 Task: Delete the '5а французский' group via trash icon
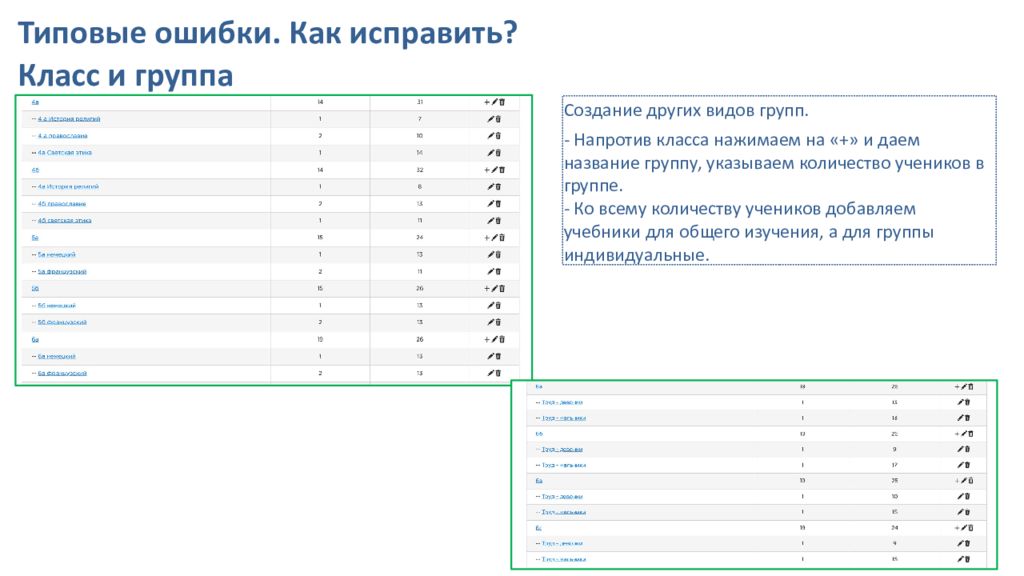[498, 272]
